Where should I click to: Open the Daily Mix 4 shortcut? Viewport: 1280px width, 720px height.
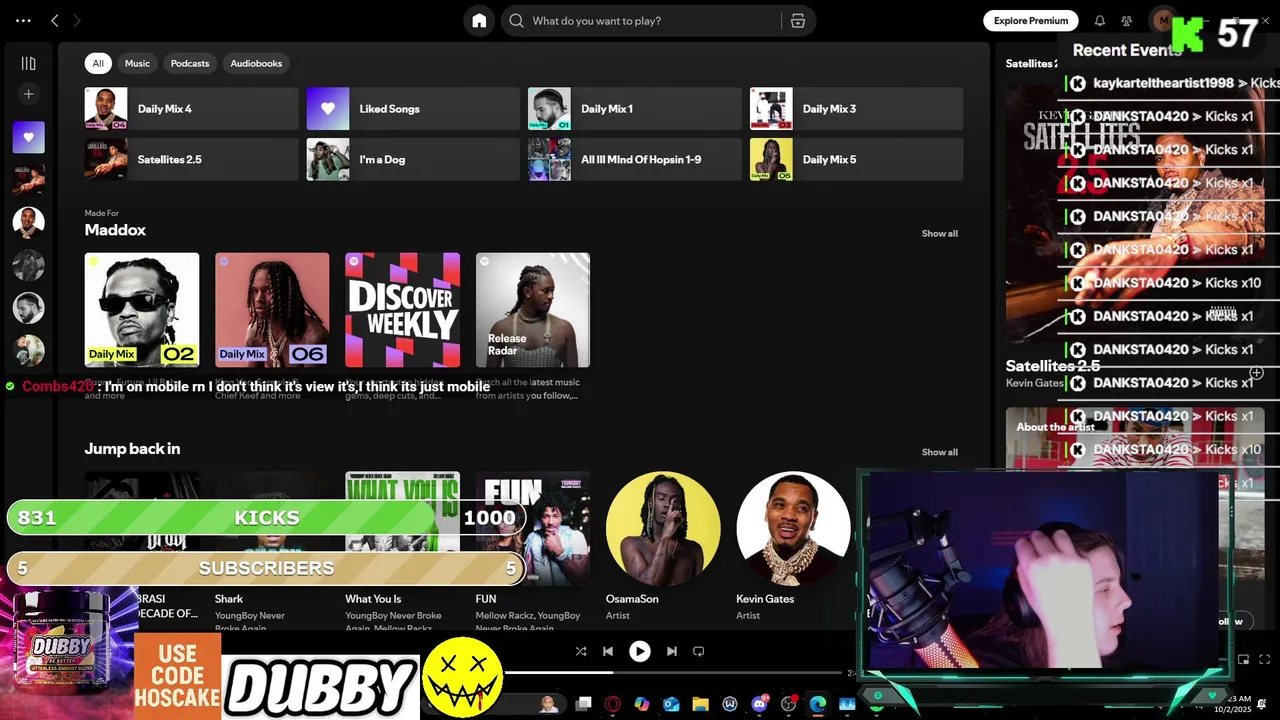coord(191,109)
